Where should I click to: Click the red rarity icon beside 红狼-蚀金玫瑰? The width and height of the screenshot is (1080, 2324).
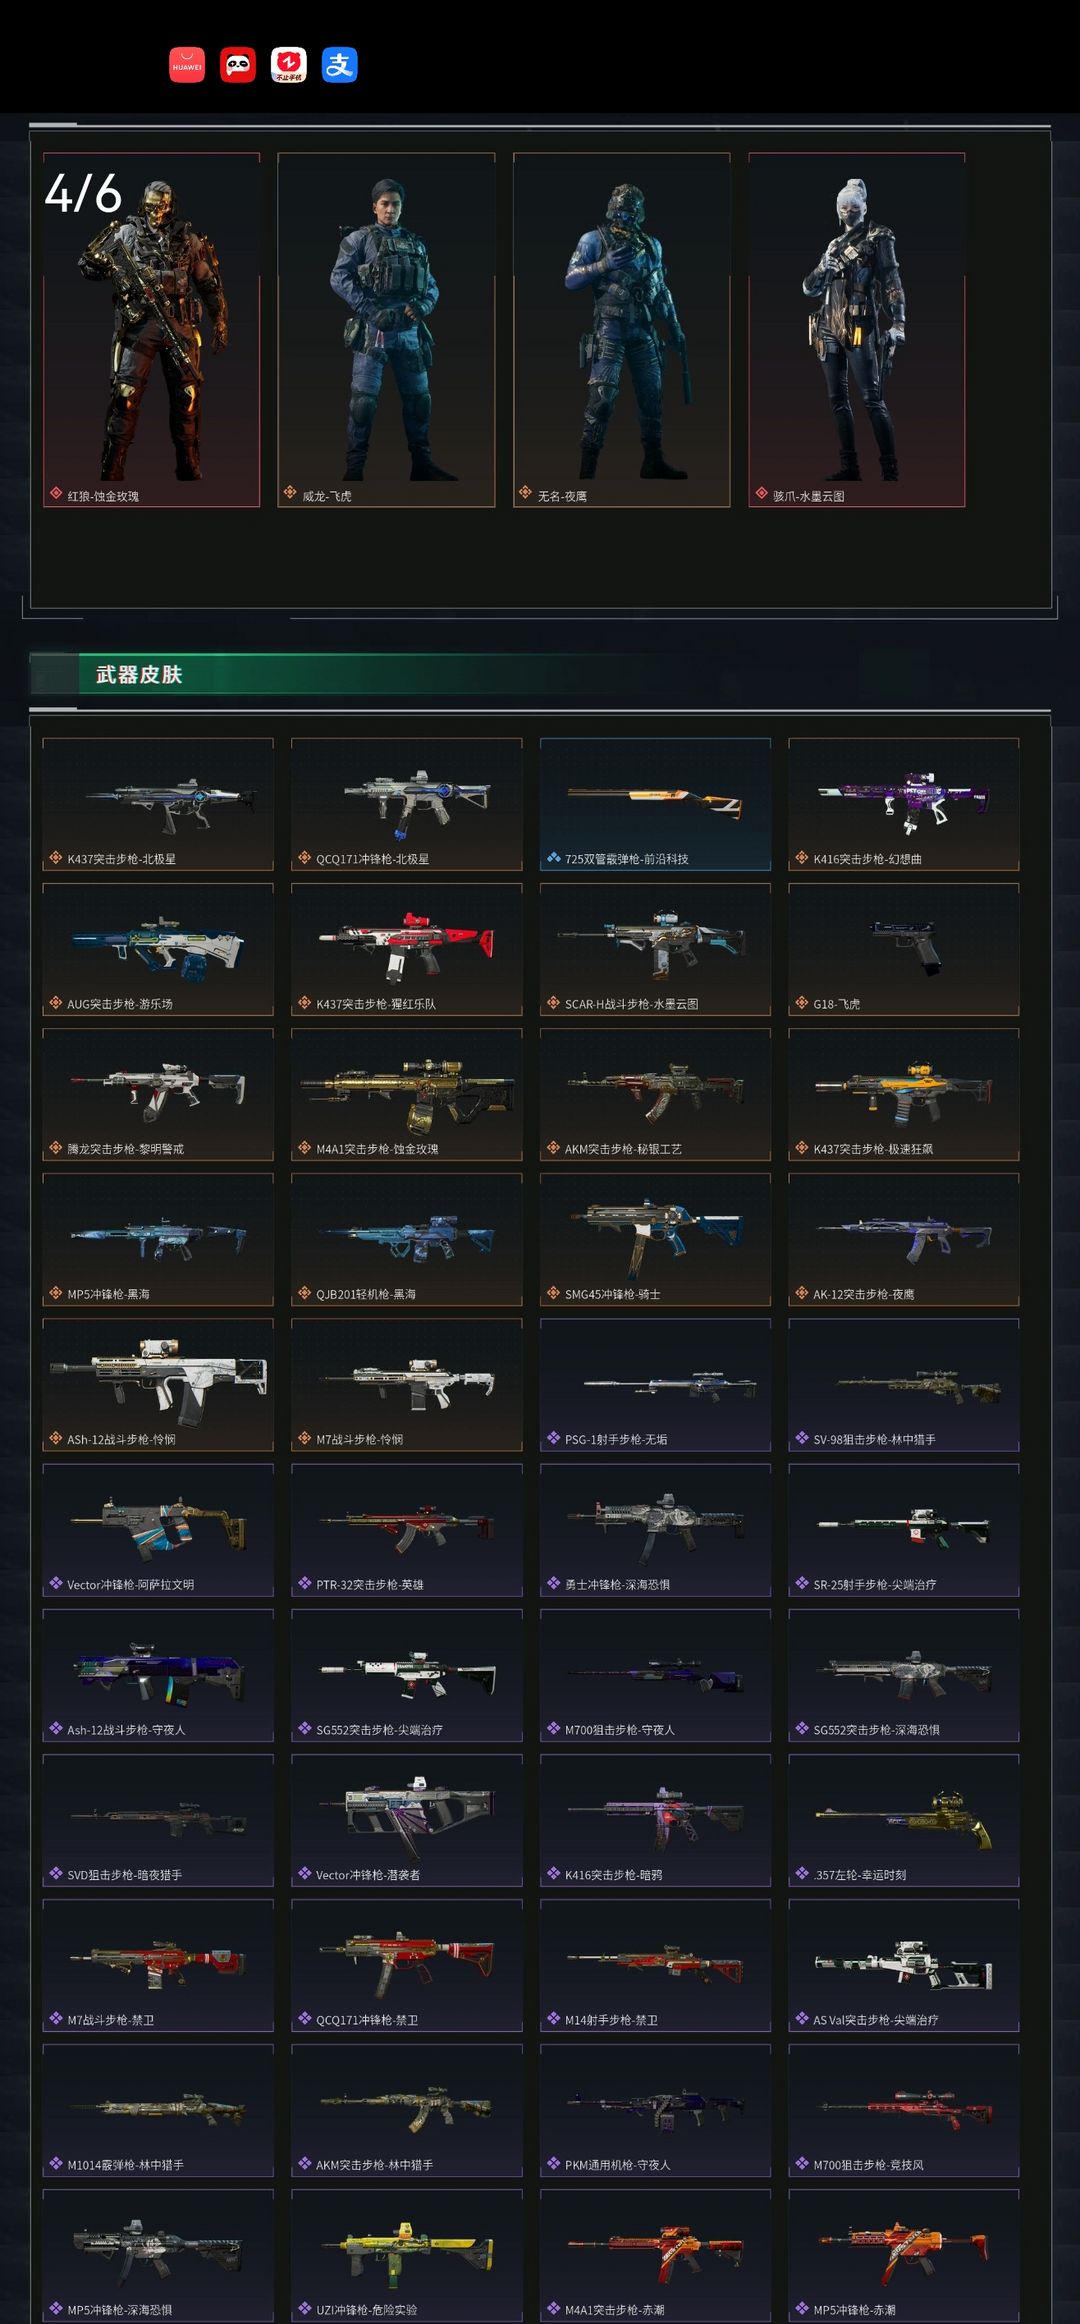click(56, 493)
